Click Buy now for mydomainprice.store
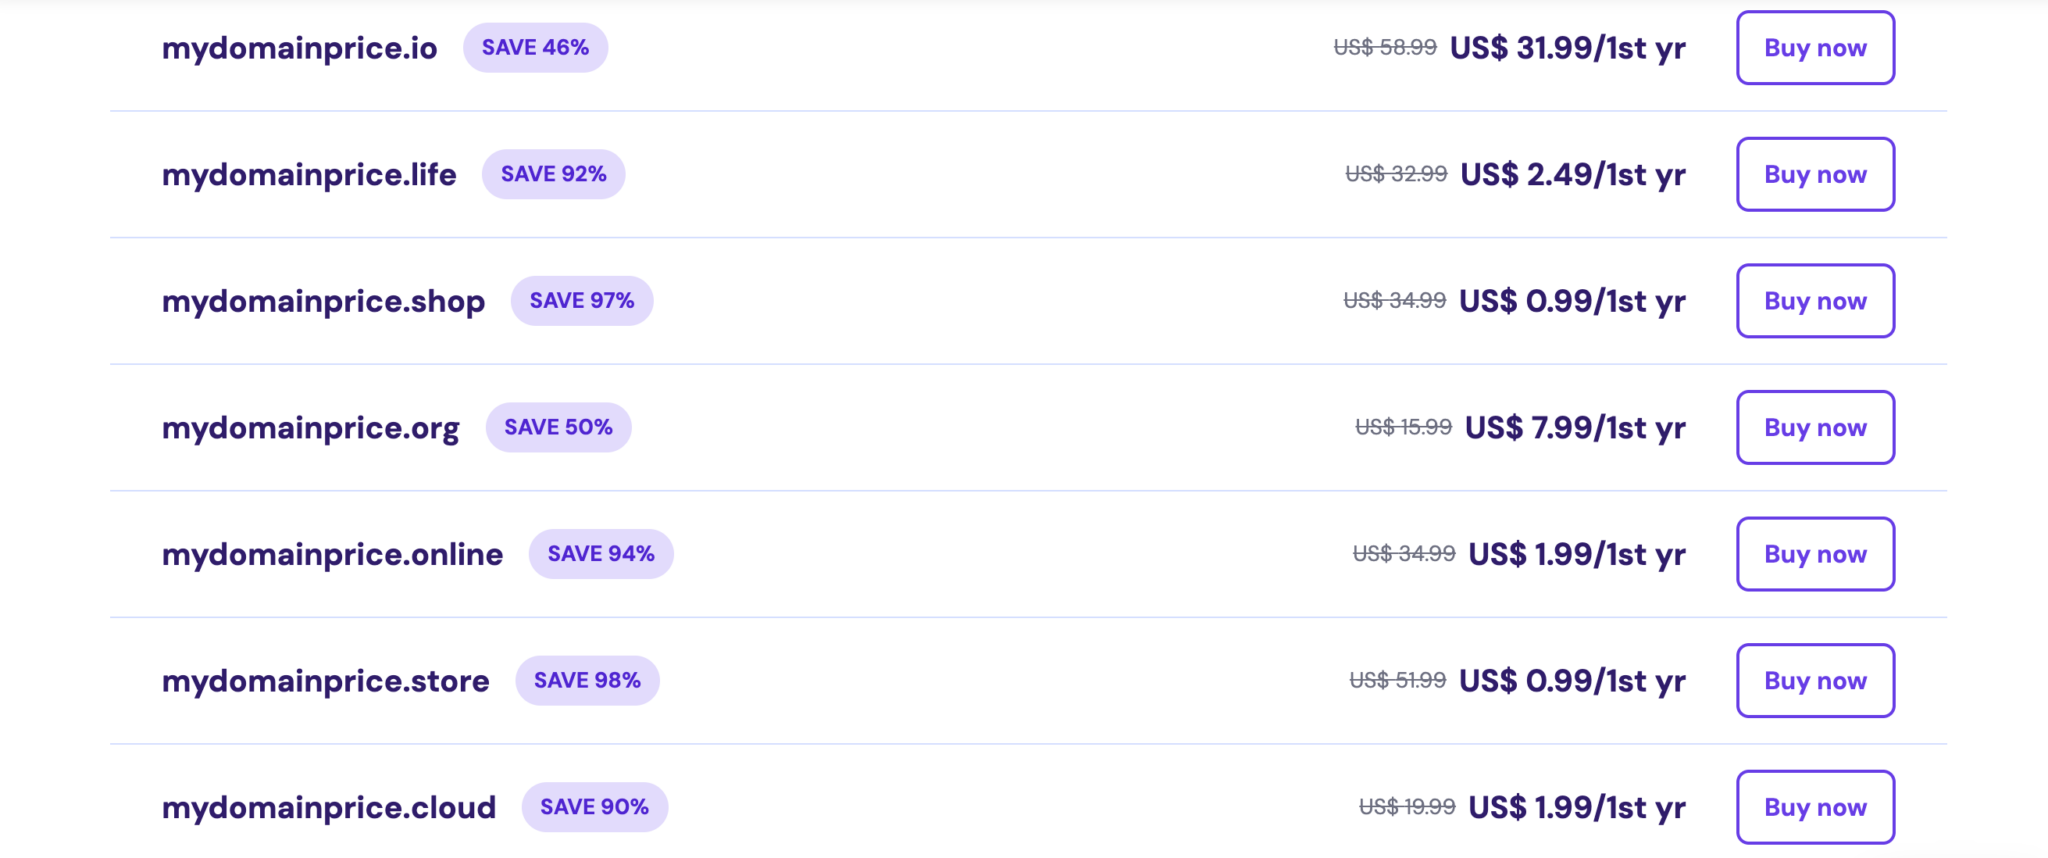Image resolution: width=2048 pixels, height=858 pixels. pyautogui.click(x=1815, y=681)
